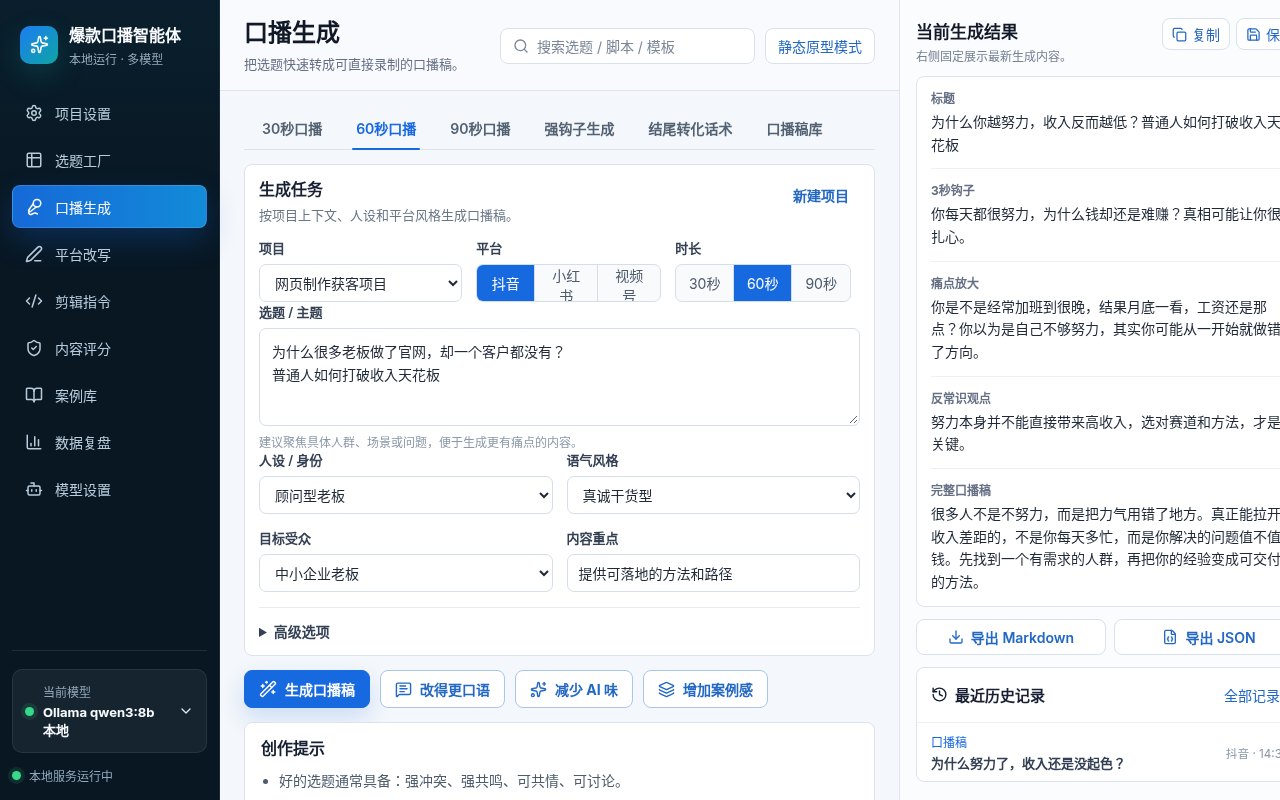Expand current model selector Ollama qwen3:8b
The height and width of the screenshot is (800, 1280).
109,711
